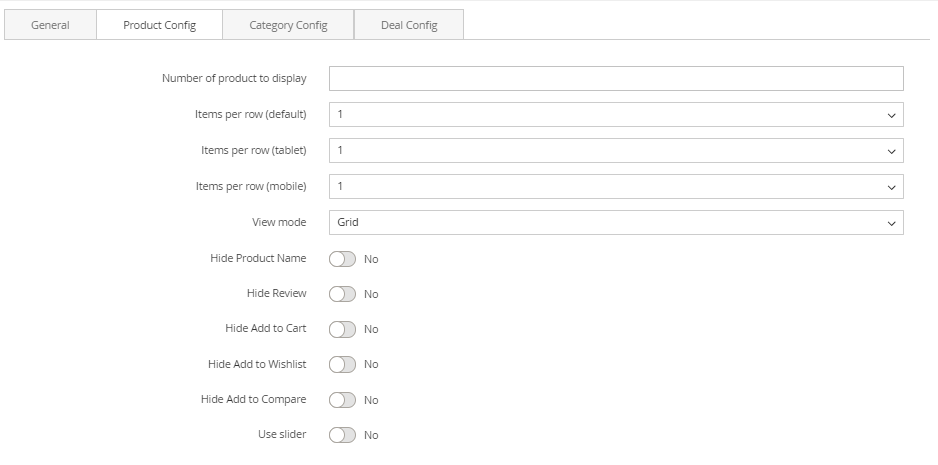Open the Category Config tab
938x465 pixels.
tap(288, 25)
